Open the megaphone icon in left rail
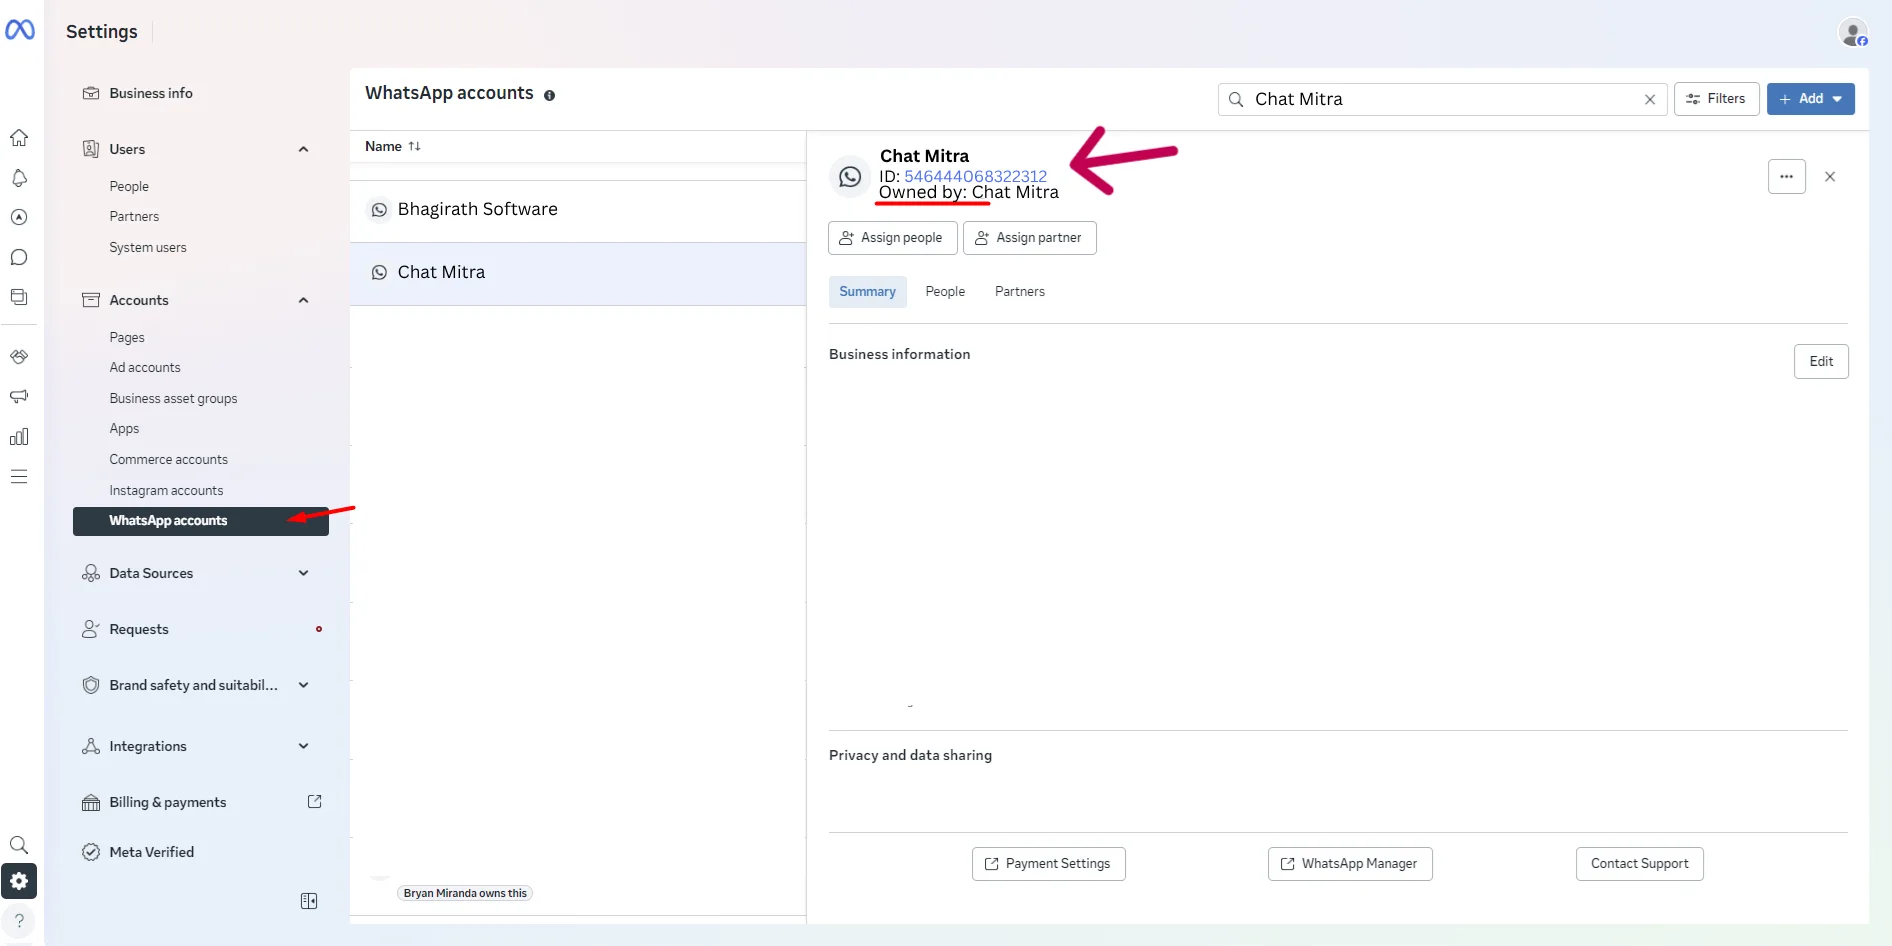 tap(19, 397)
